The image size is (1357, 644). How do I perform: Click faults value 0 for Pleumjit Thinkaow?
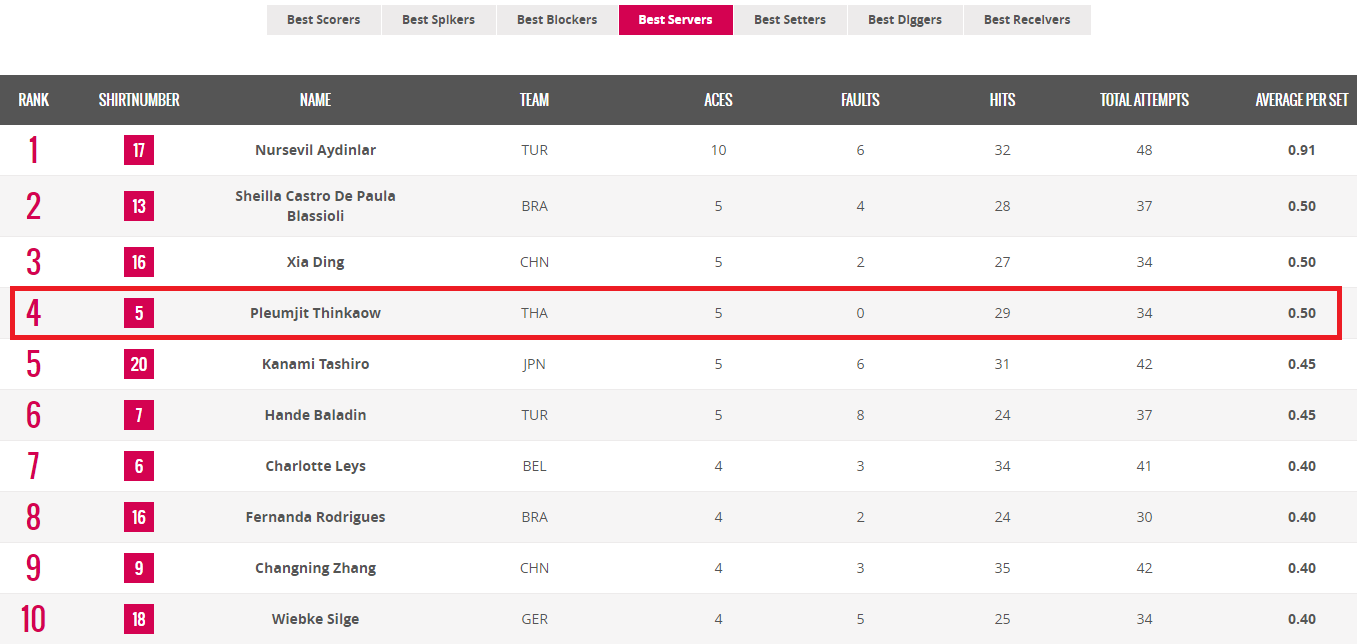pos(860,313)
